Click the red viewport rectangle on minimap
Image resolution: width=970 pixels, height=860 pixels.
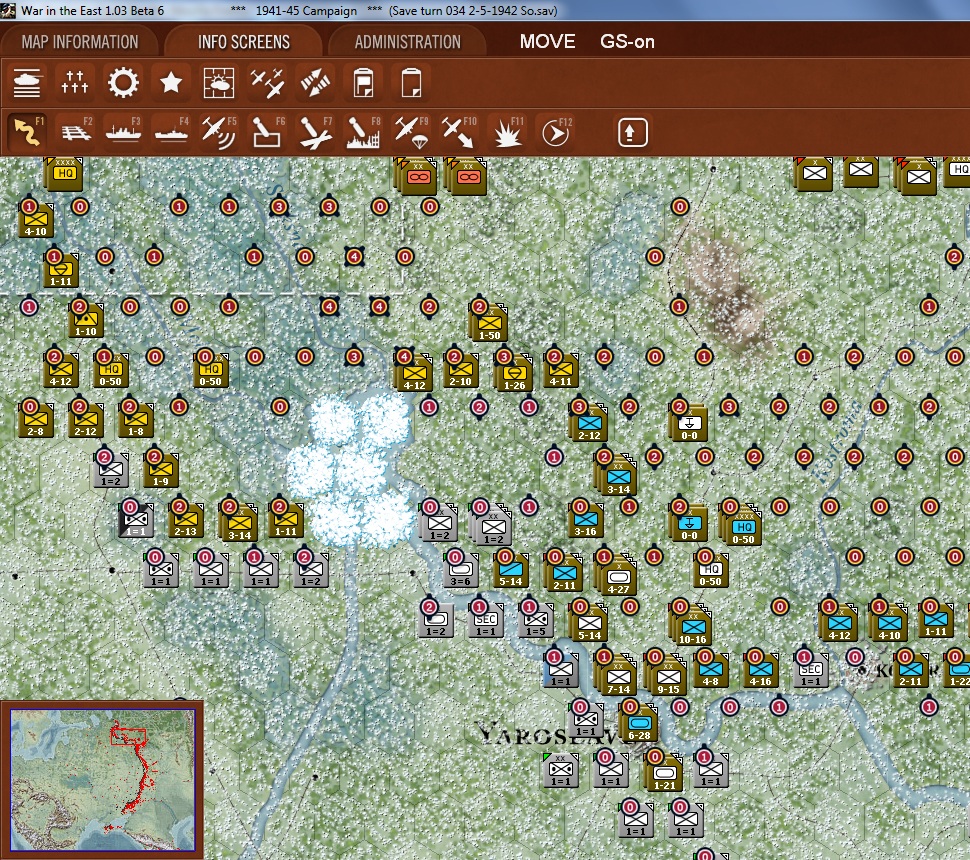(128, 736)
